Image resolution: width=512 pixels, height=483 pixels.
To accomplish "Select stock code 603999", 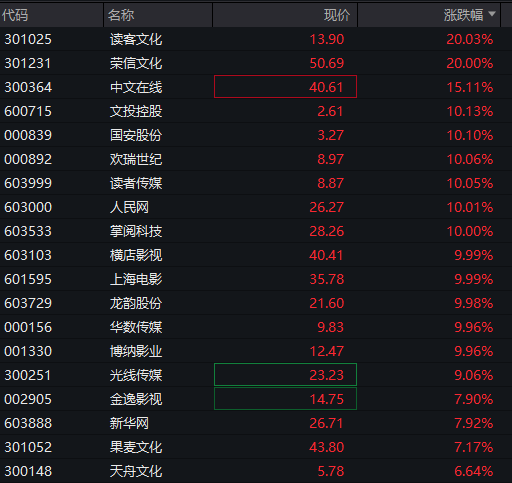I will (x=28, y=183).
